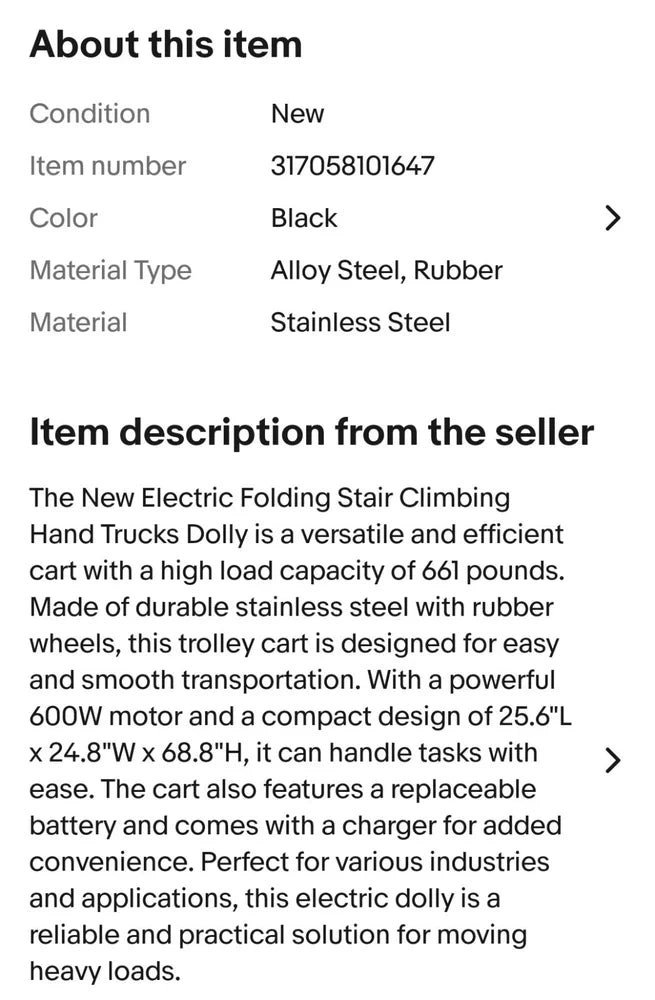Tap the "heavy loads." closing line

[105, 971]
